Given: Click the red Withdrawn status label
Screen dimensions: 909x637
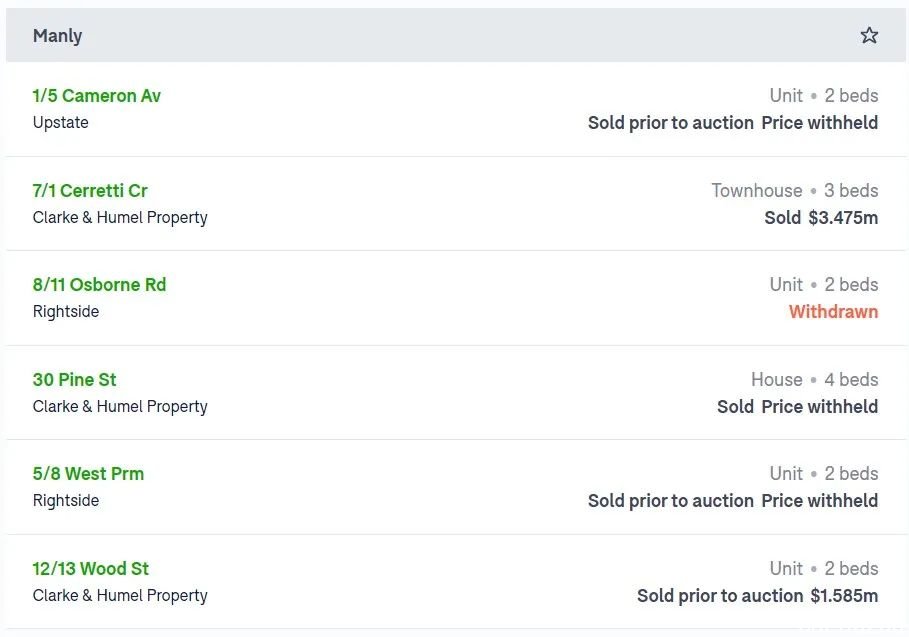Looking at the screenshot, I should 833,312.
